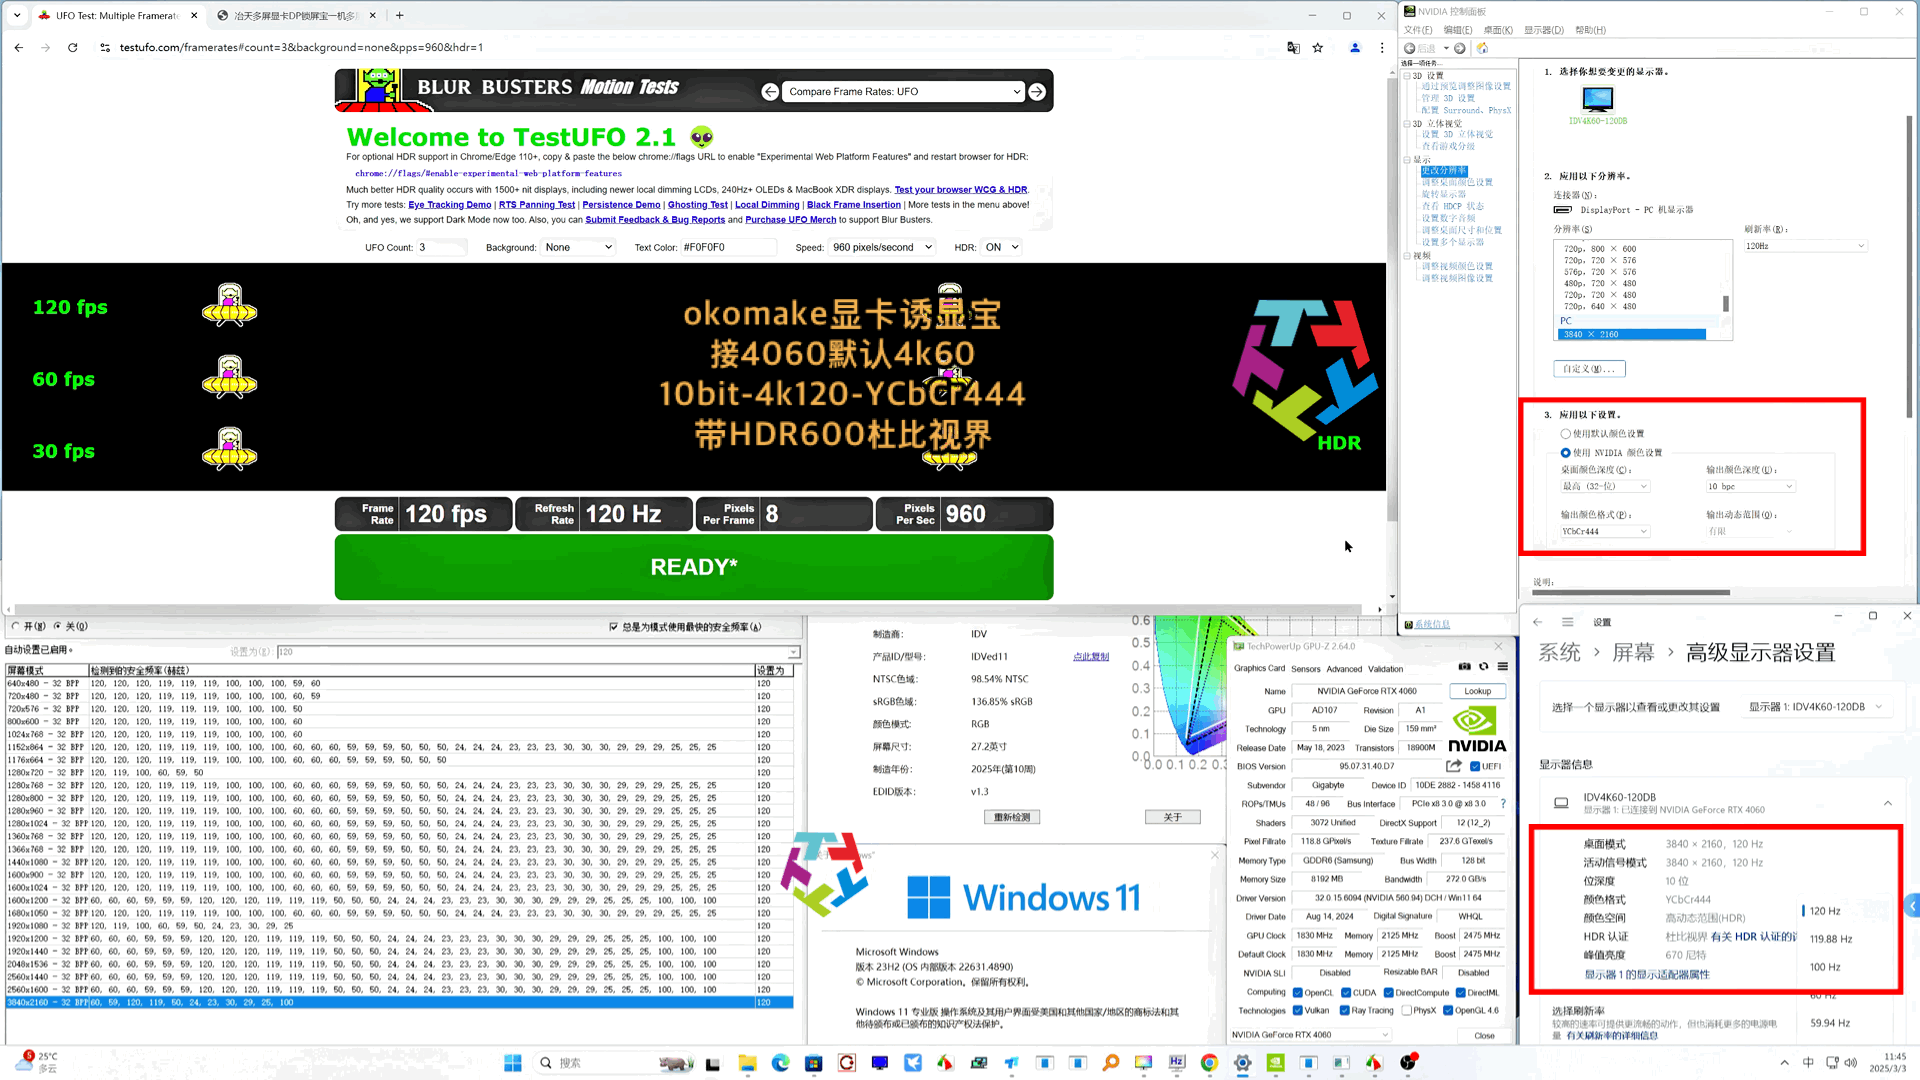Click NVIDIA Control Panel home icon
The width and height of the screenshot is (1920, 1080).
(1482, 48)
